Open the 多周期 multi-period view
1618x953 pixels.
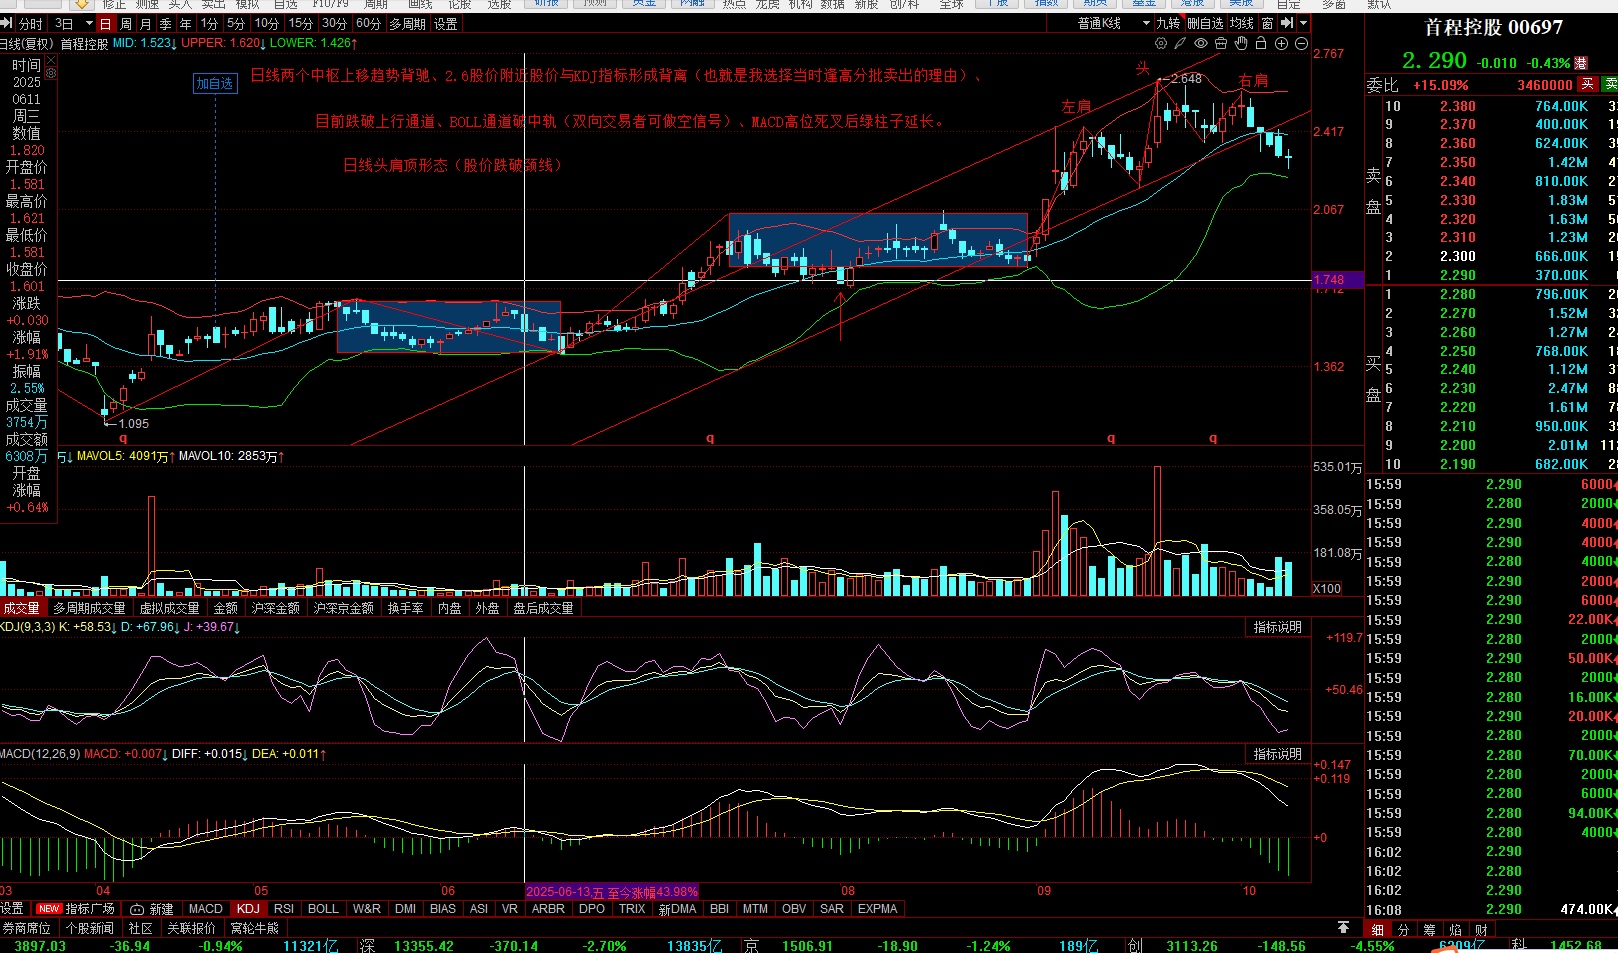coord(407,23)
